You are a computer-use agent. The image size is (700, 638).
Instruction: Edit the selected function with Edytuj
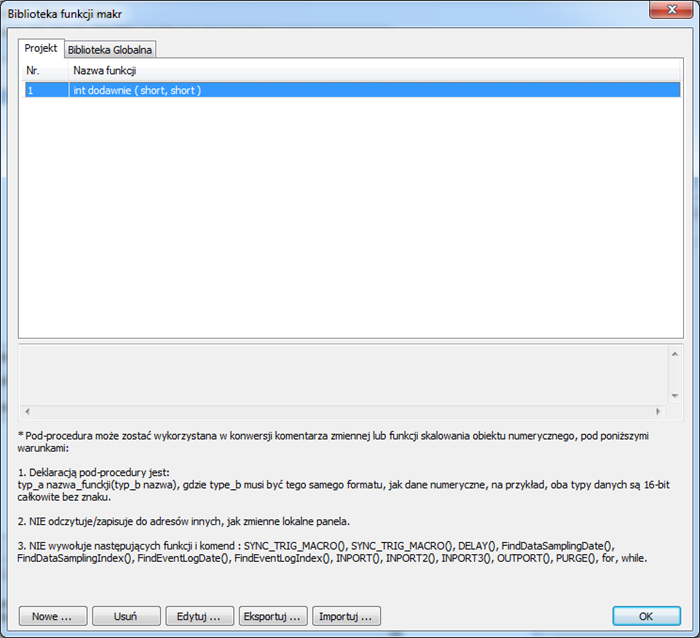click(200, 616)
